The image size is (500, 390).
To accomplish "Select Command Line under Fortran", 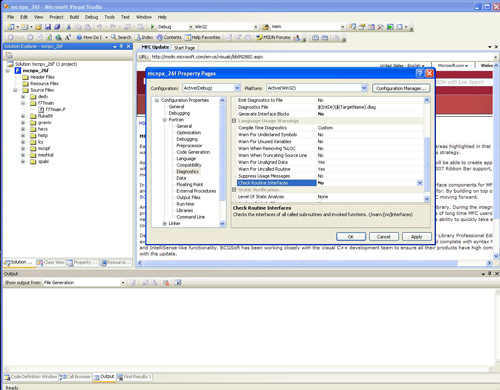I will [x=191, y=217].
